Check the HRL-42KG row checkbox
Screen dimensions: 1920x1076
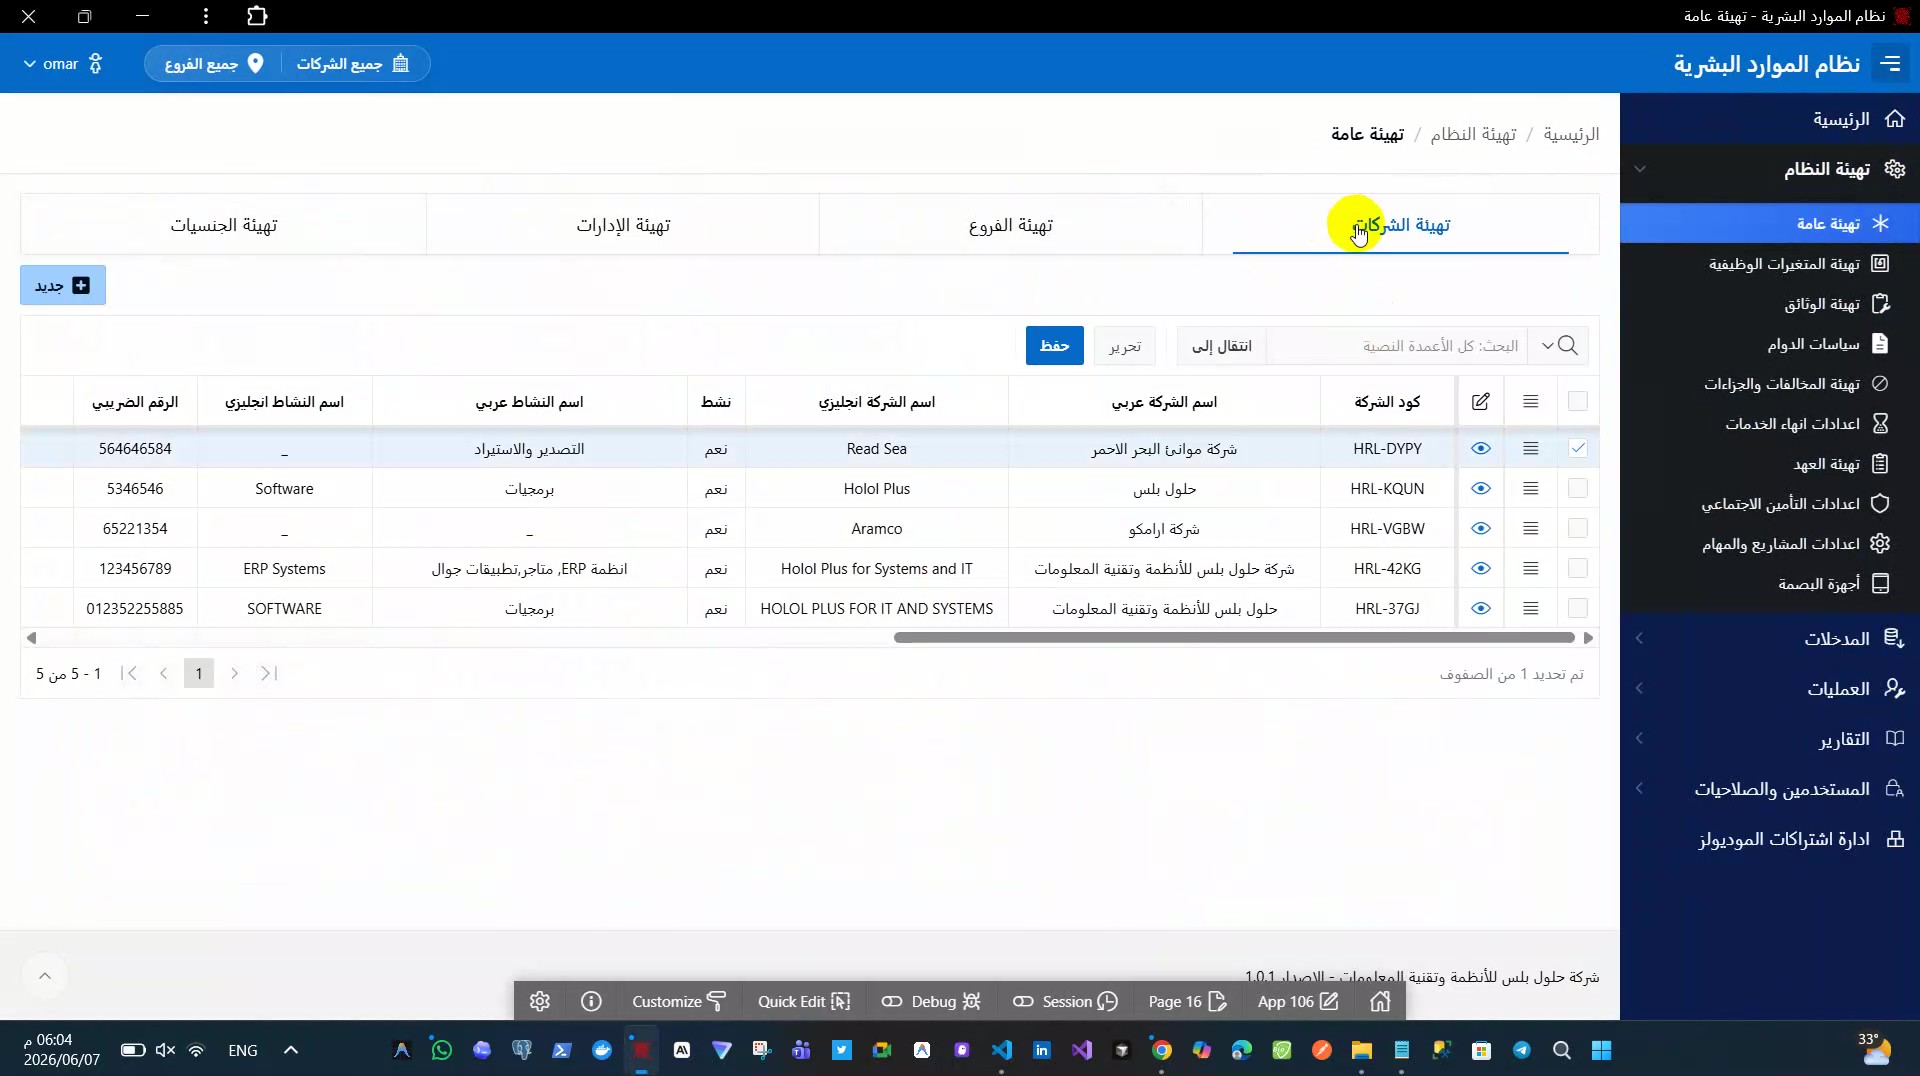point(1578,569)
